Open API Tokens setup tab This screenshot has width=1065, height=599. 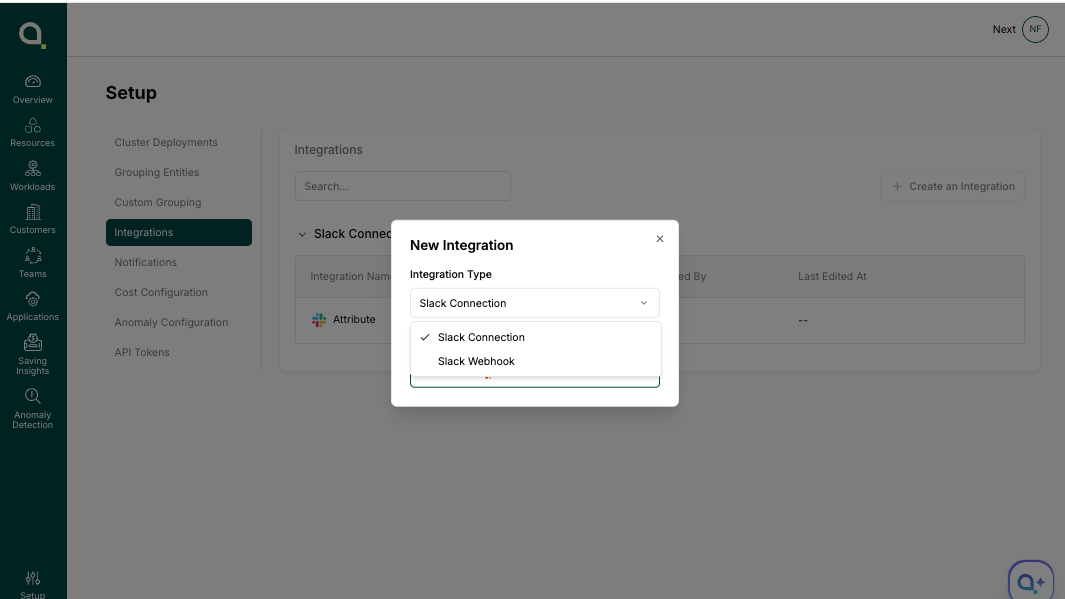point(179,352)
